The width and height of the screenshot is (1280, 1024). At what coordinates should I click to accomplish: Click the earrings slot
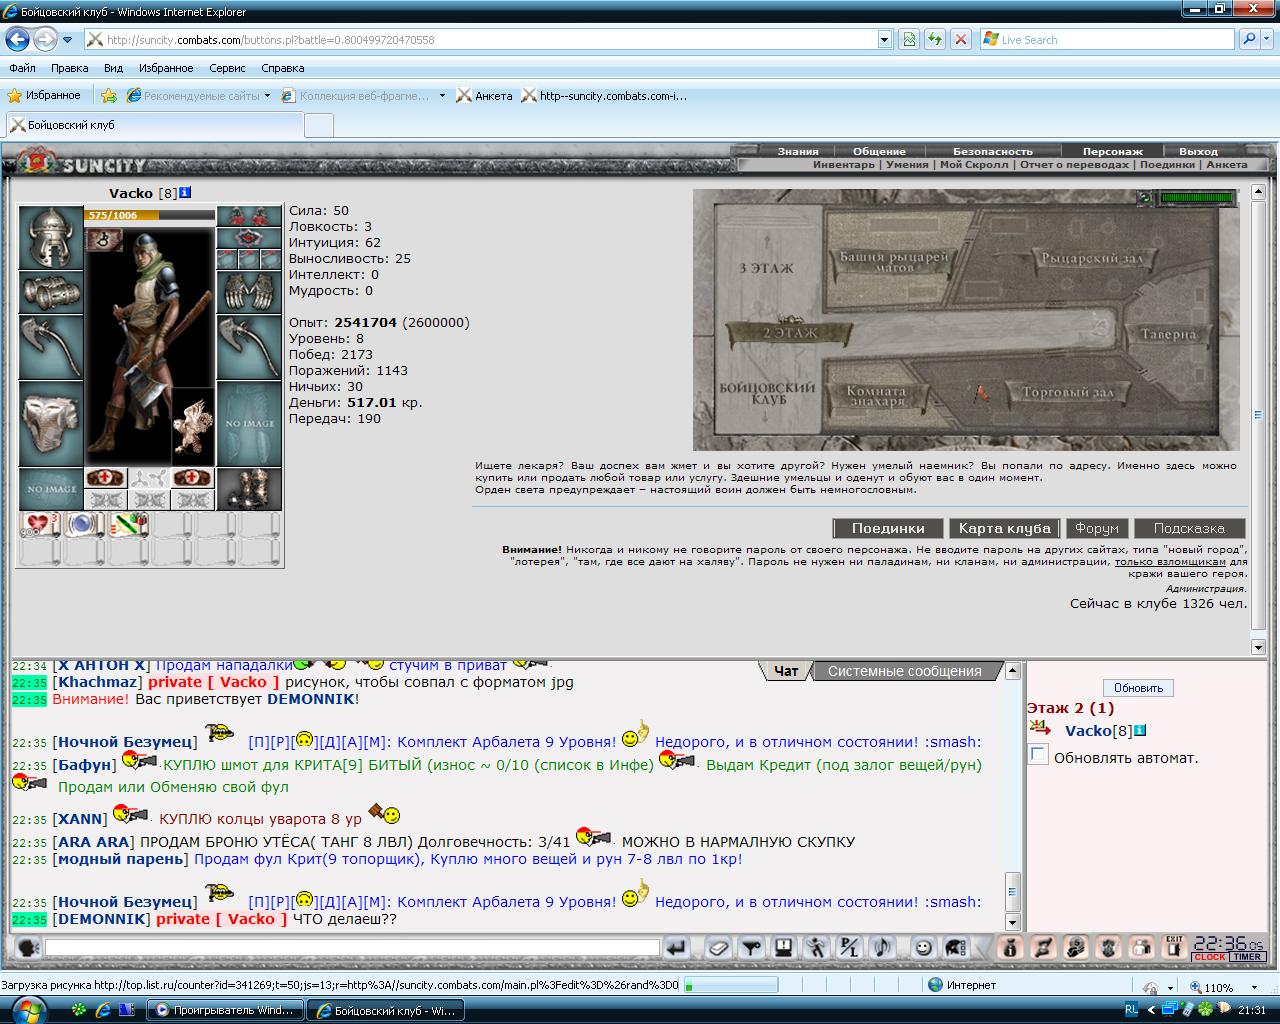click(250, 217)
